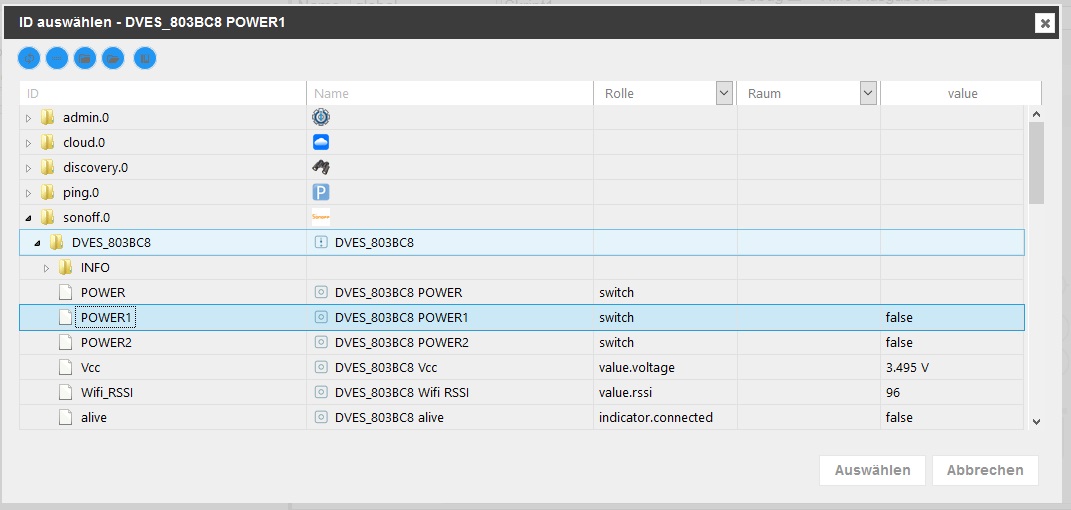Image resolution: width=1071 pixels, height=510 pixels.
Task: Click the cloud.0 adapter cloud icon
Action: [321, 143]
